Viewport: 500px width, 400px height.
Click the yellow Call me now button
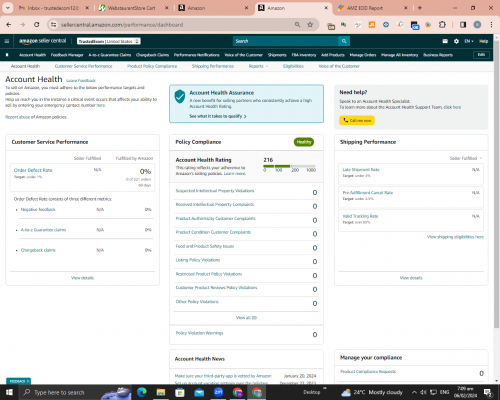pos(357,120)
